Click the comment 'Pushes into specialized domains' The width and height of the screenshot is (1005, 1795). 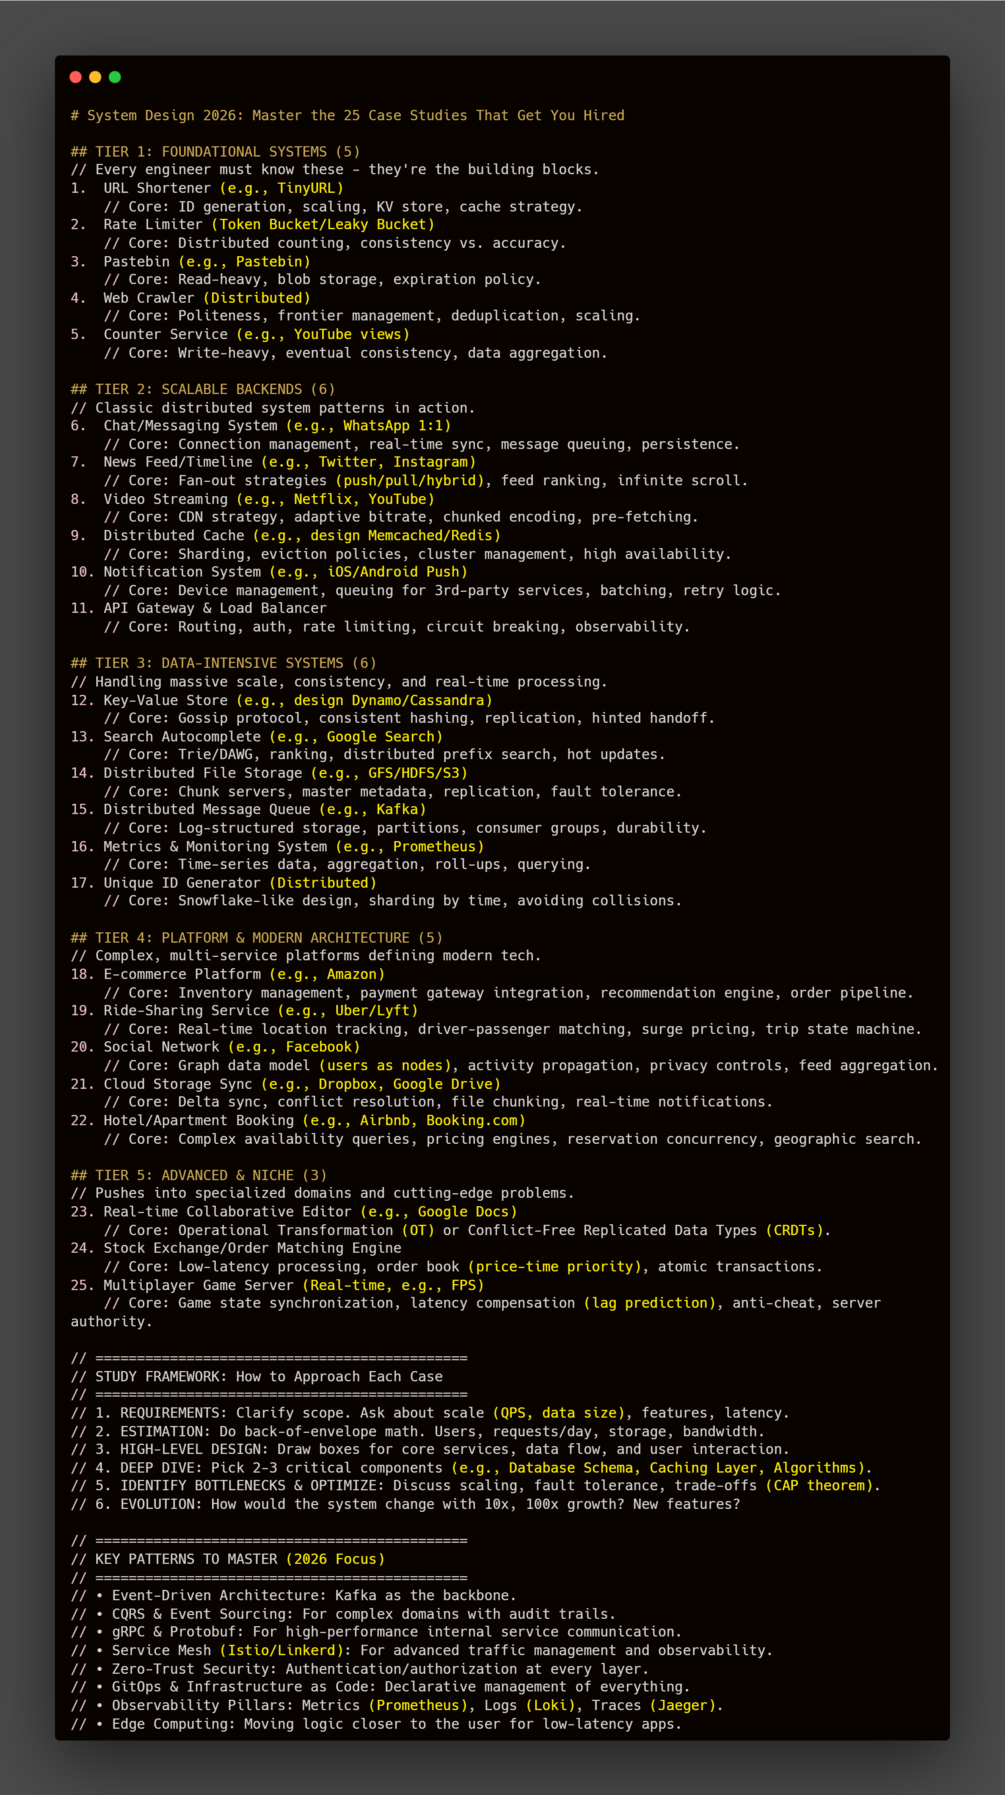click(323, 1194)
